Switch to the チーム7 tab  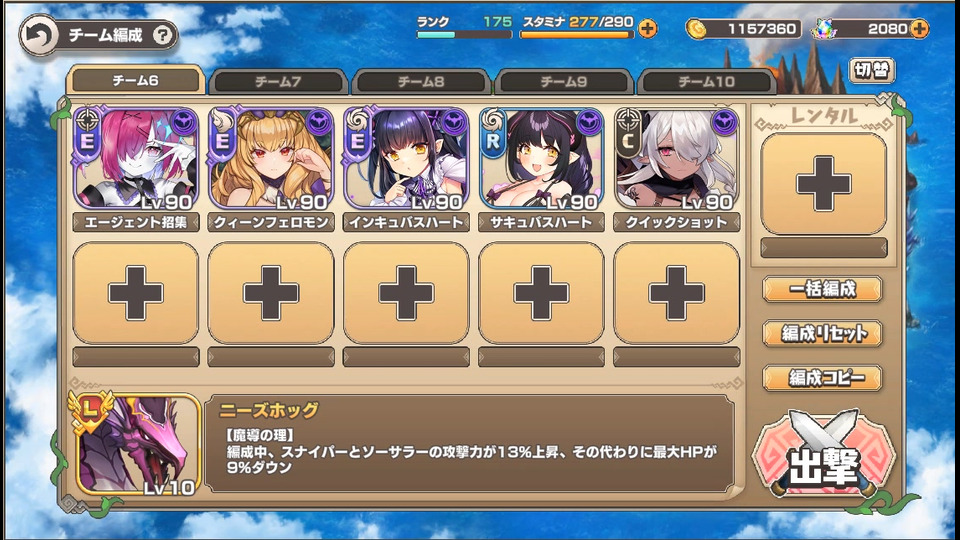point(278,81)
